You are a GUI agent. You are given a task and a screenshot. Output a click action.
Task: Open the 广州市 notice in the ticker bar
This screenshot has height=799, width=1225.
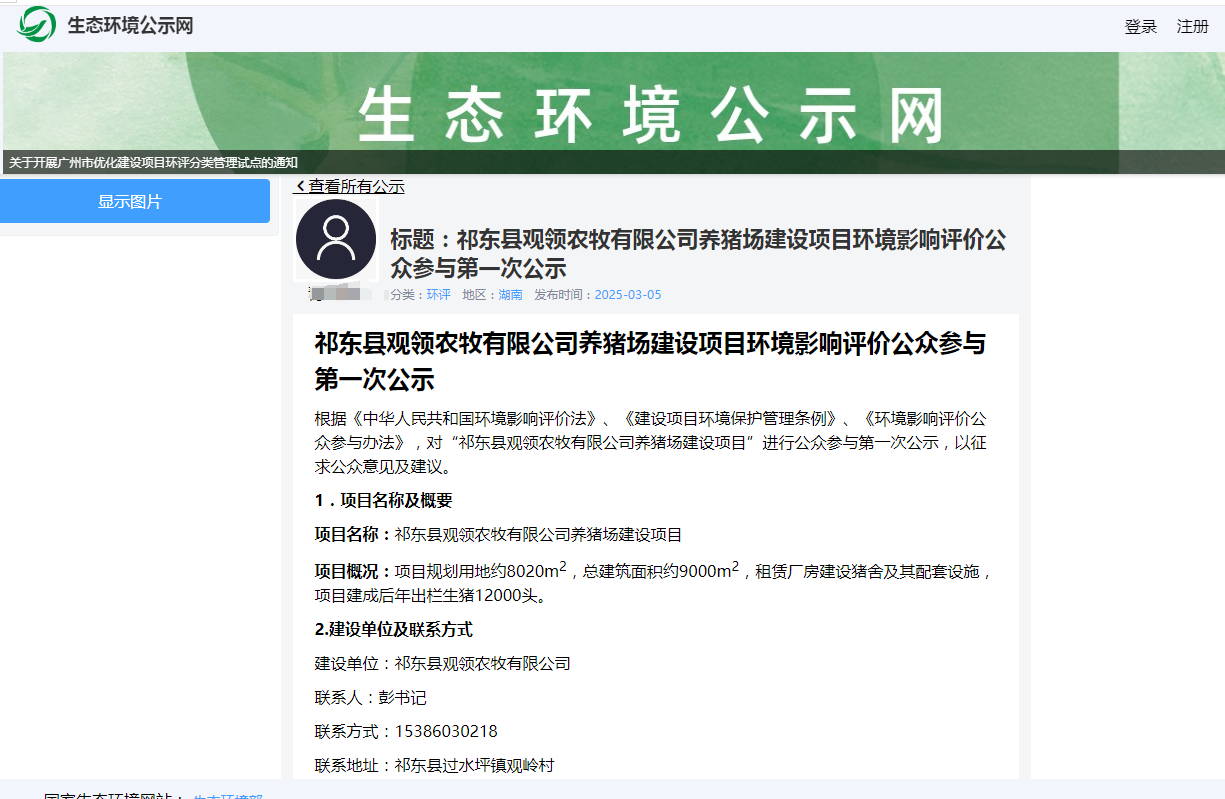154,163
